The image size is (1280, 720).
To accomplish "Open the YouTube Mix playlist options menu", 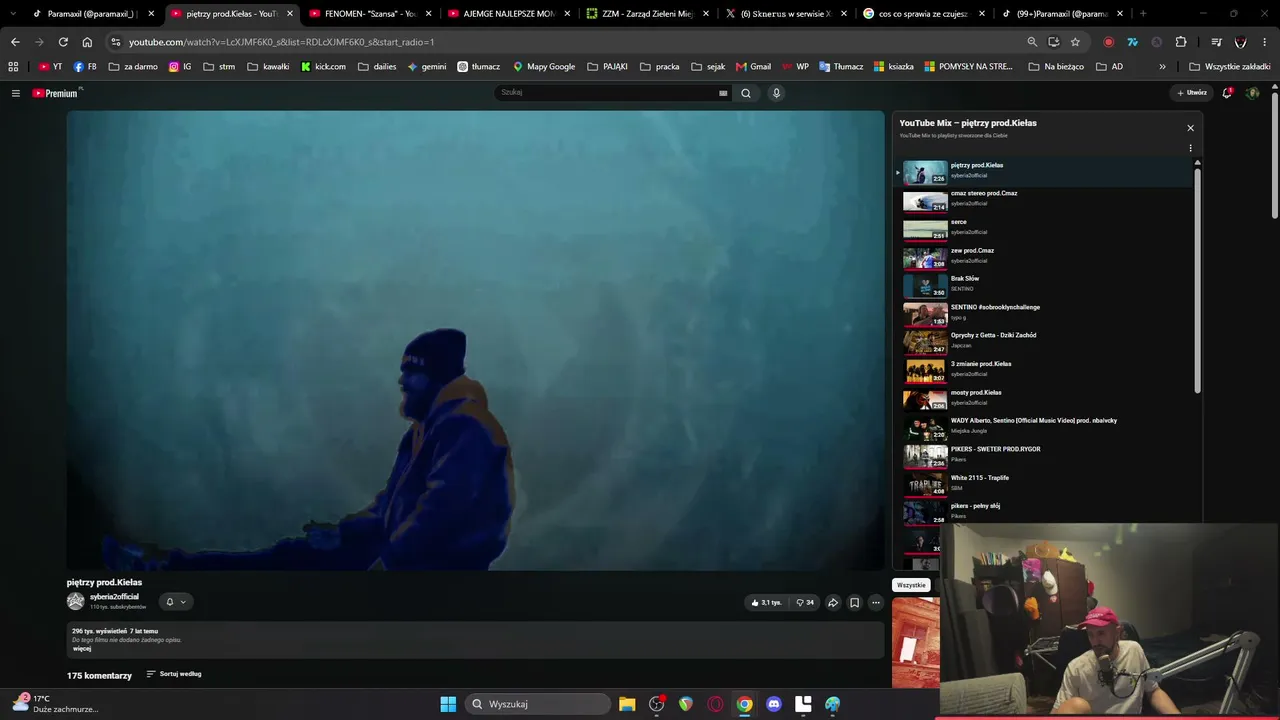I will [1190, 148].
